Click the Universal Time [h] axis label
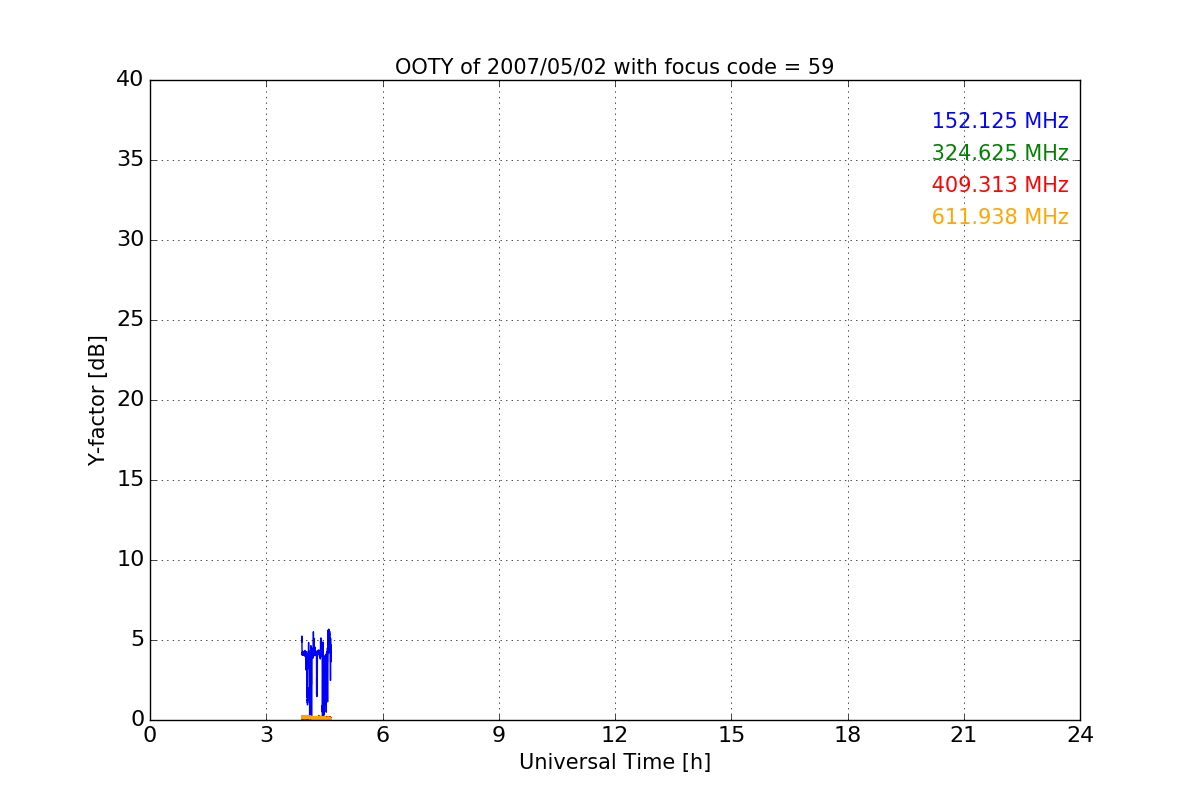This screenshot has height=800, width=1200. pos(614,762)
